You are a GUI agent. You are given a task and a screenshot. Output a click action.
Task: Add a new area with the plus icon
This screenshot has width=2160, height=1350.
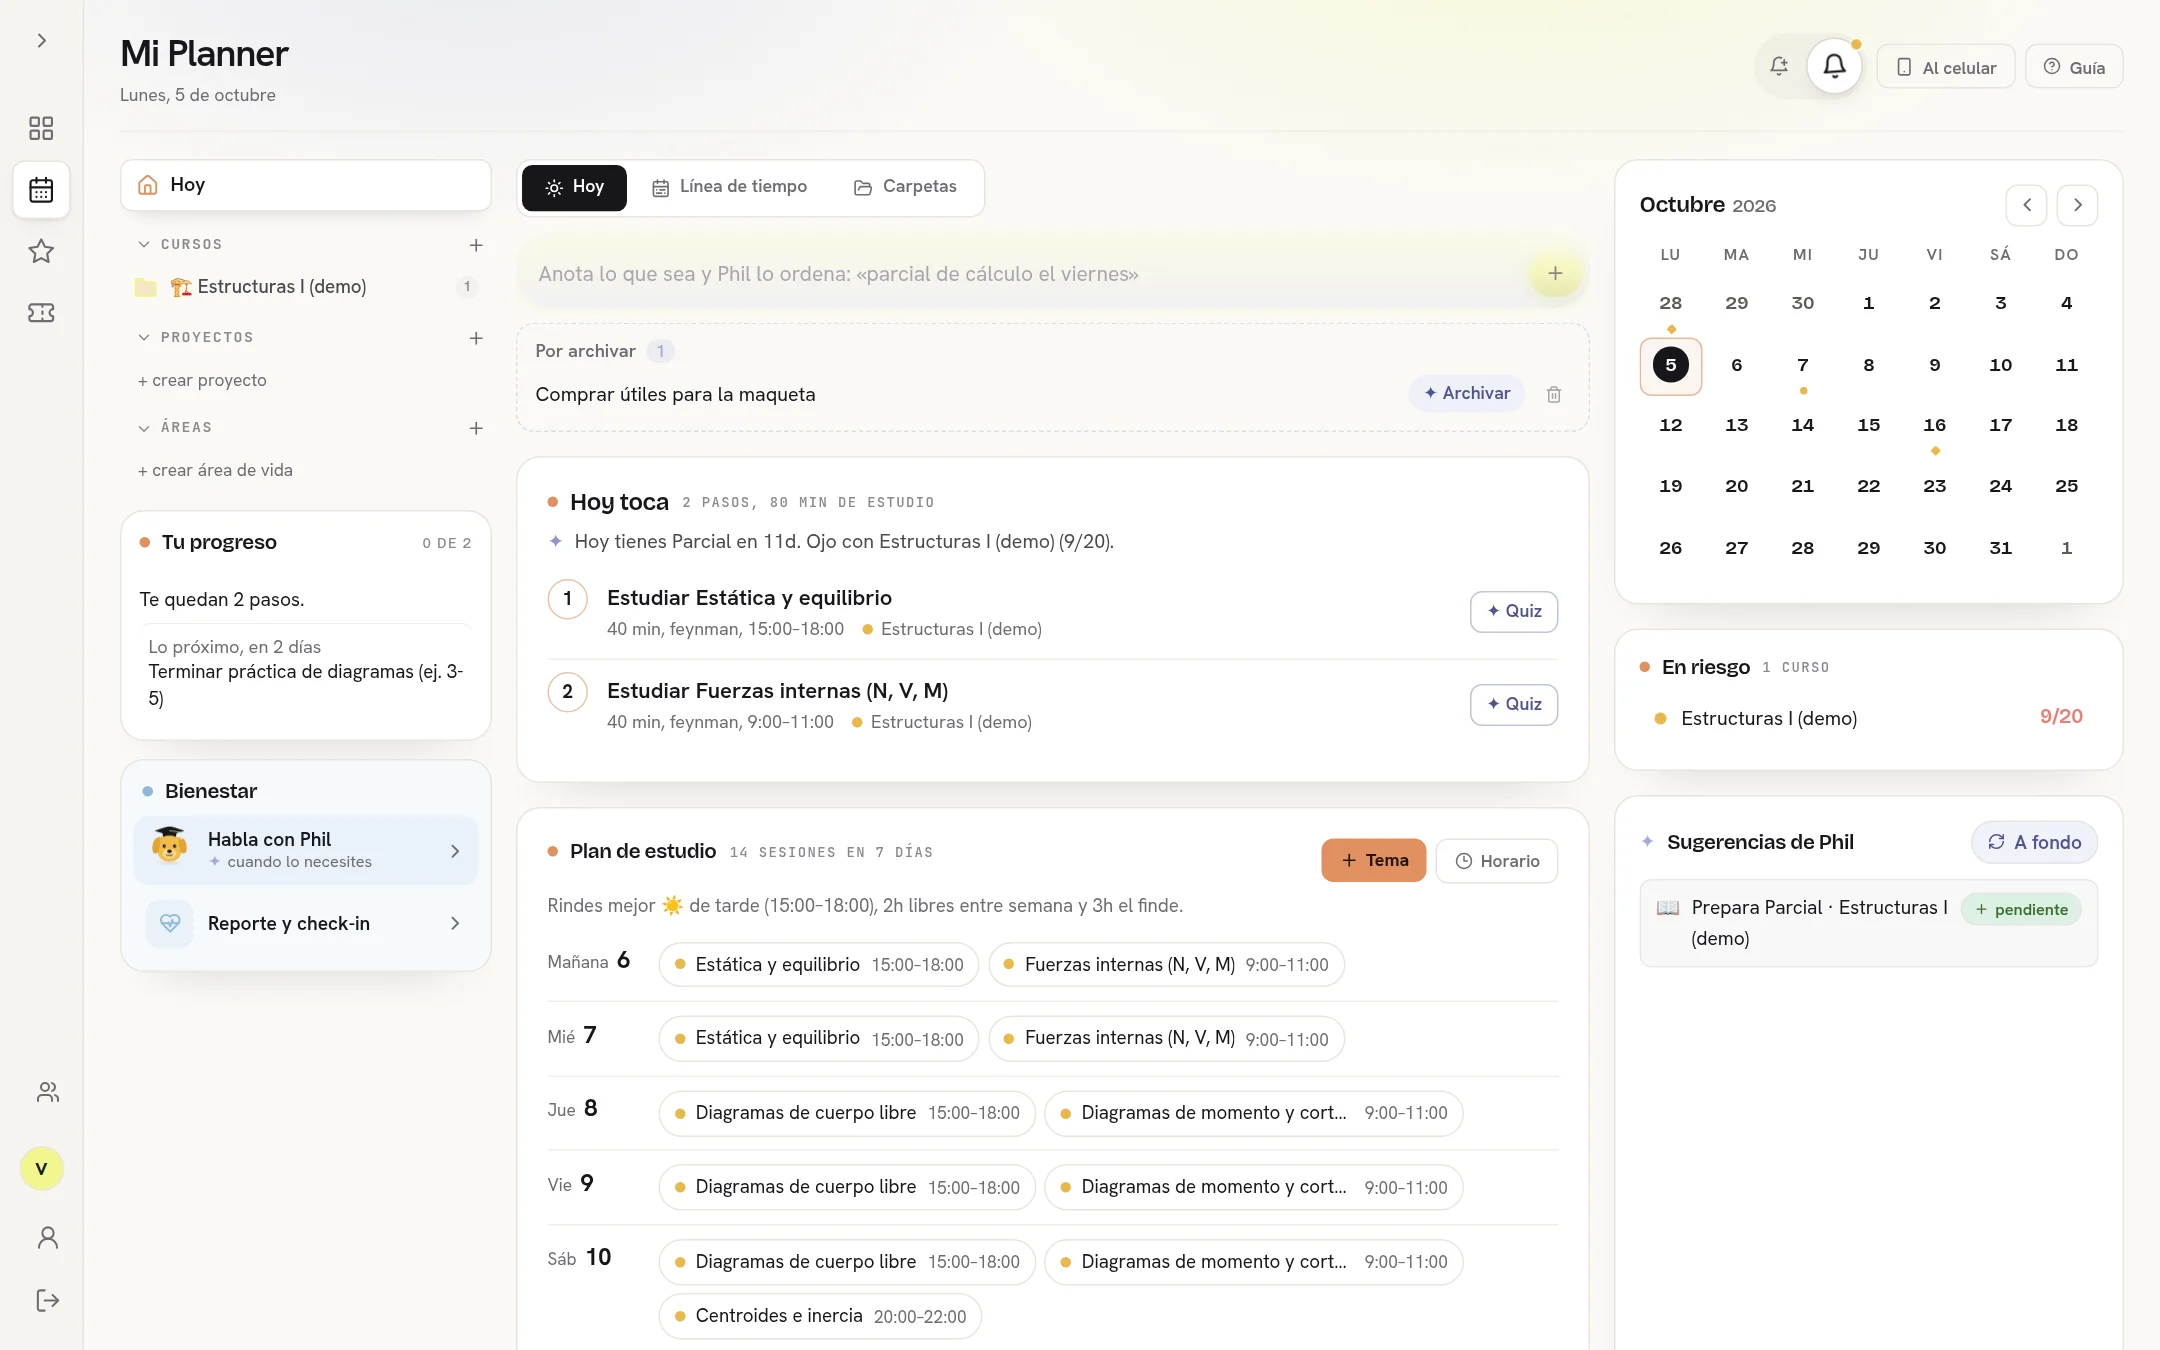click(476, 428)
